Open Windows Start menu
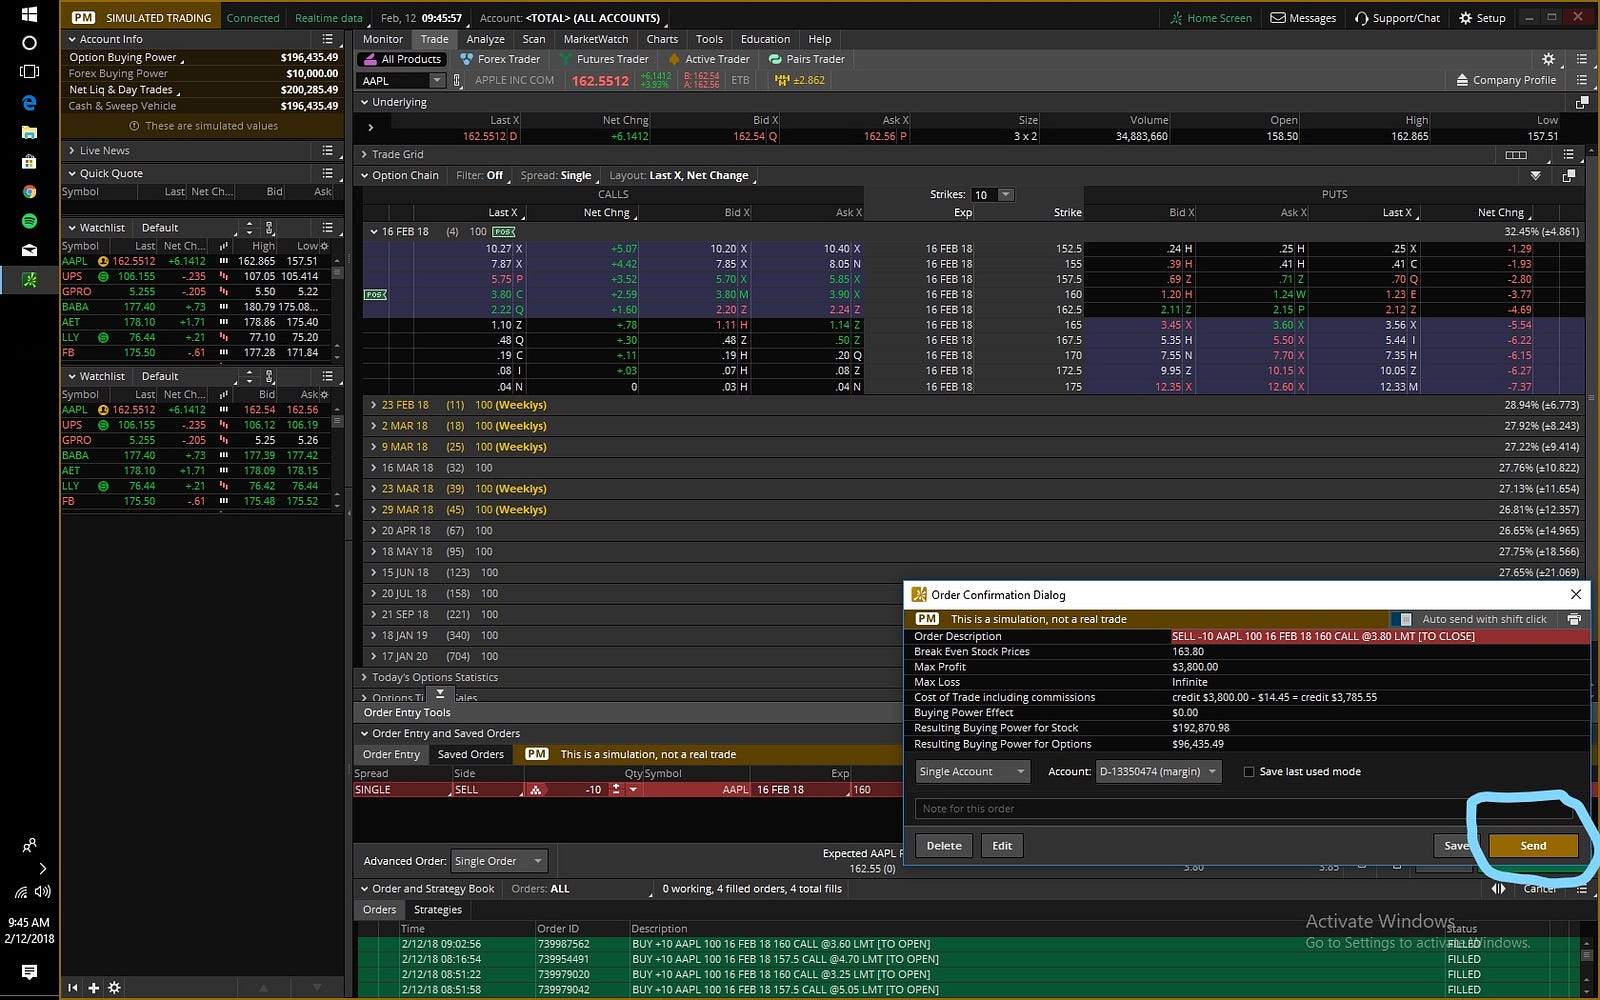Screen dimensions: 1600x1000 (29, 14)
